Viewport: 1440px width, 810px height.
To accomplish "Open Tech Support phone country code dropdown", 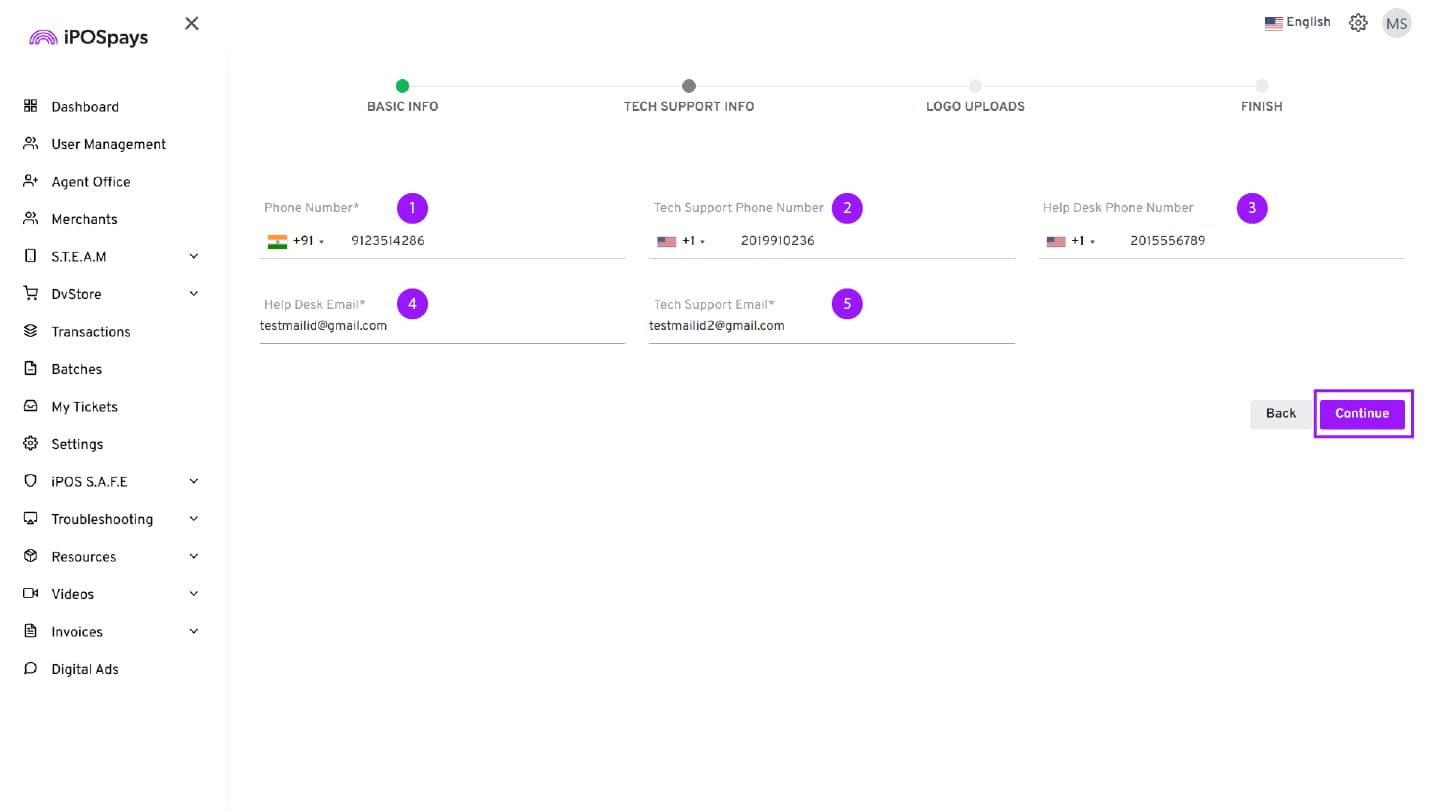I will click(682, 241).
